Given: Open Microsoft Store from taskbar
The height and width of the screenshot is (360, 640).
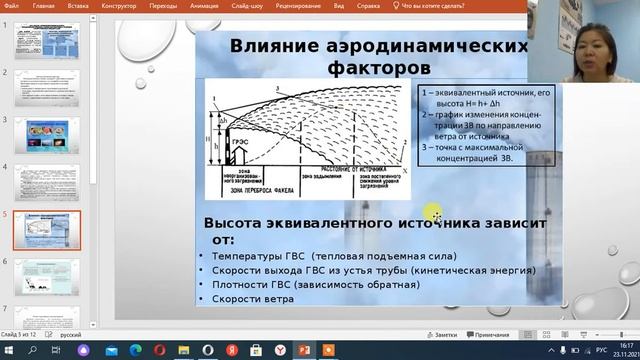Looking at the screenshot, I should (256, 350).
